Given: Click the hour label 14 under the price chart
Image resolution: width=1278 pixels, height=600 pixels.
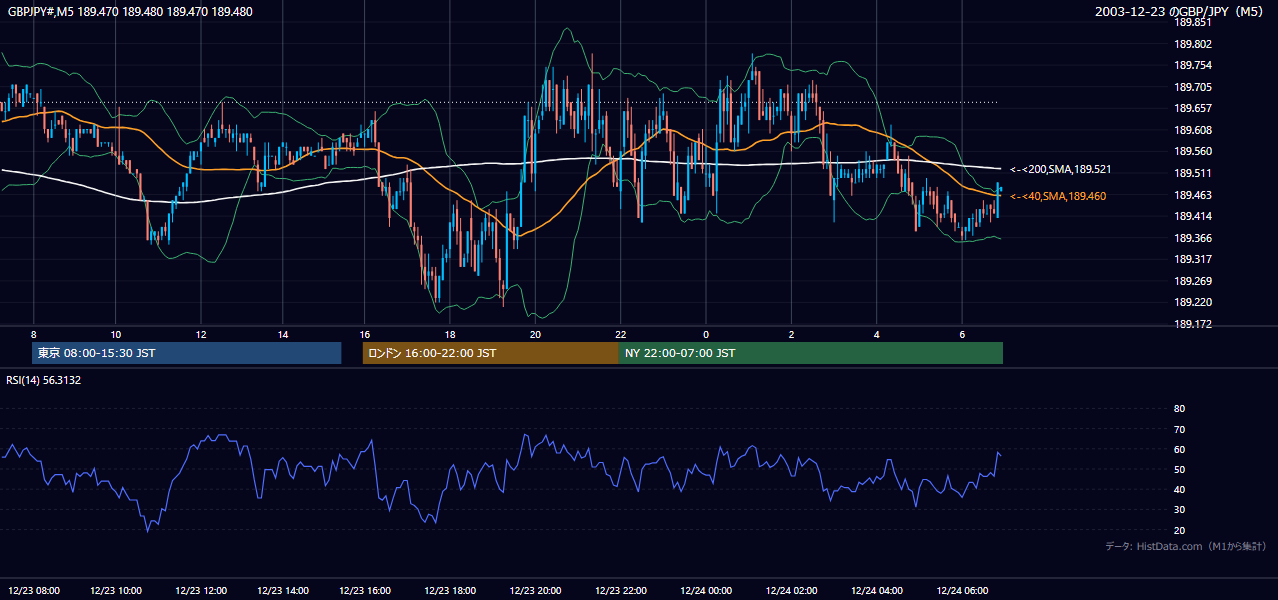Looking at the screenshot, I should coord(283,334).
